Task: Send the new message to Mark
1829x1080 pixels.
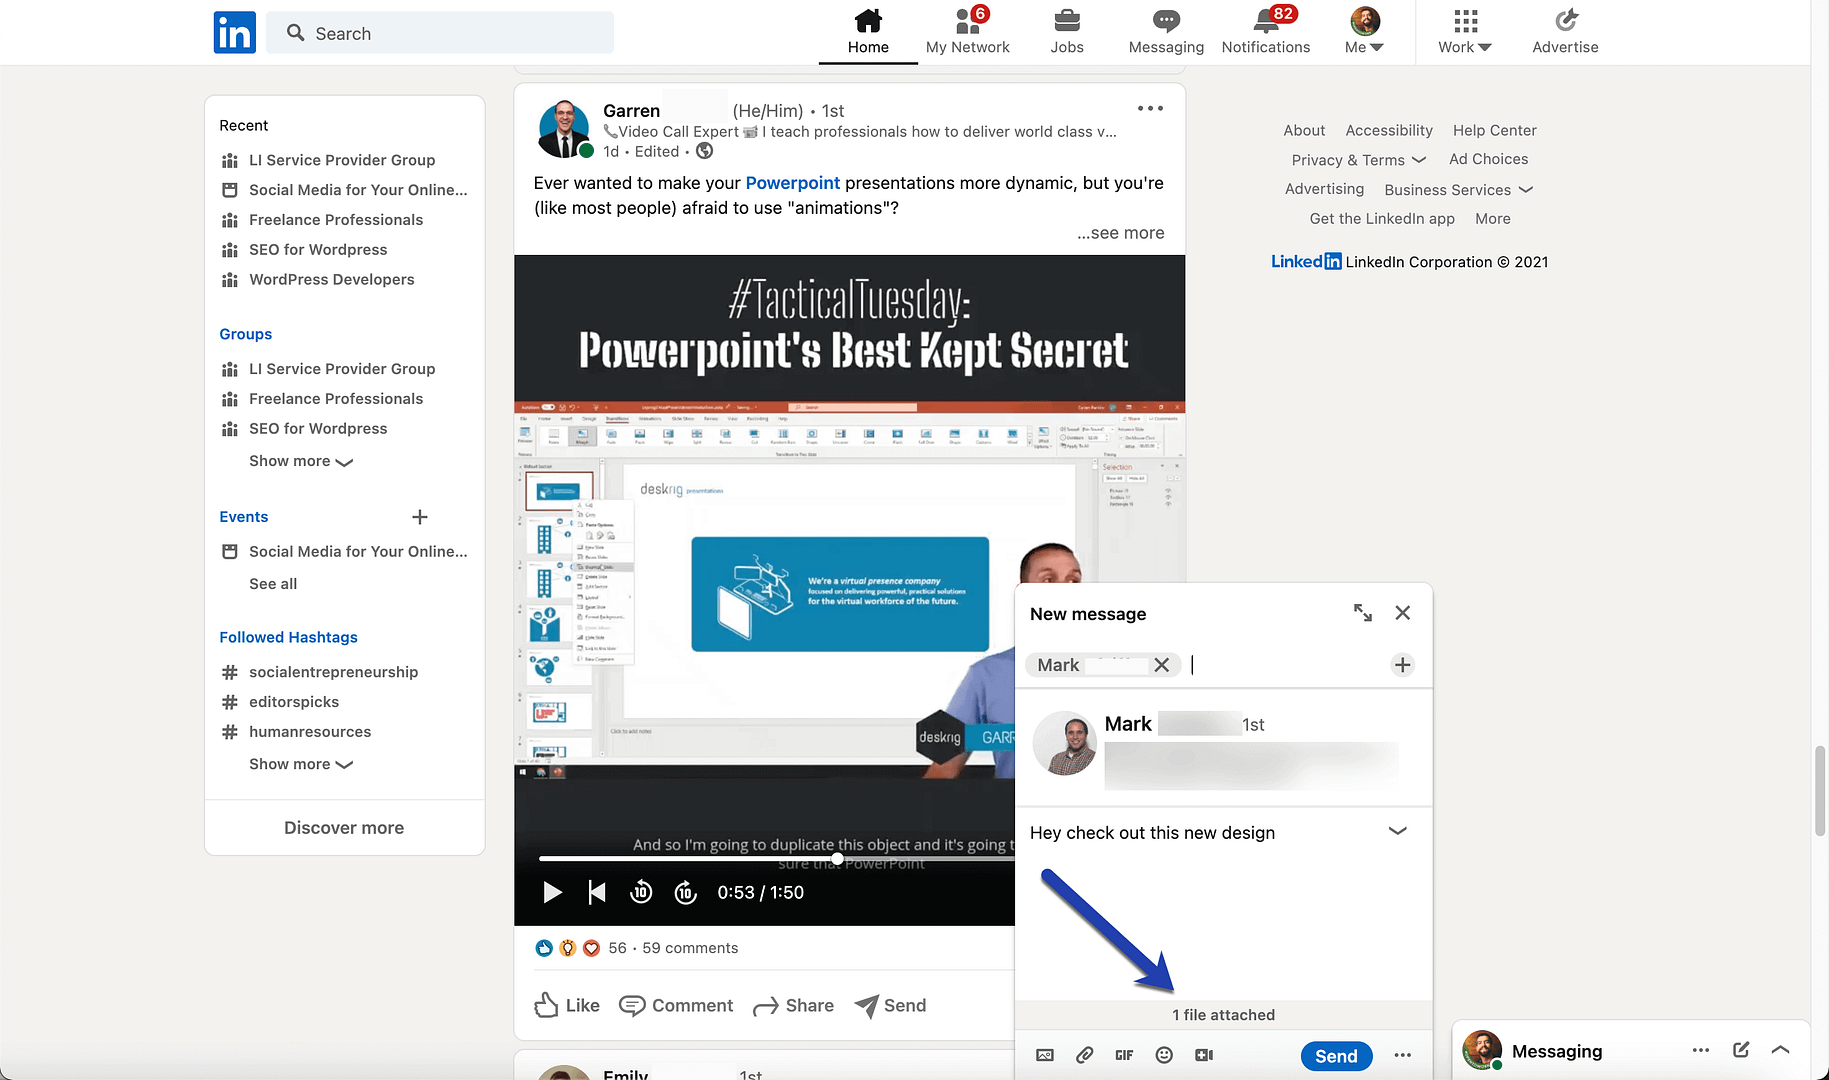Action: click(x=1336, y=1056)
